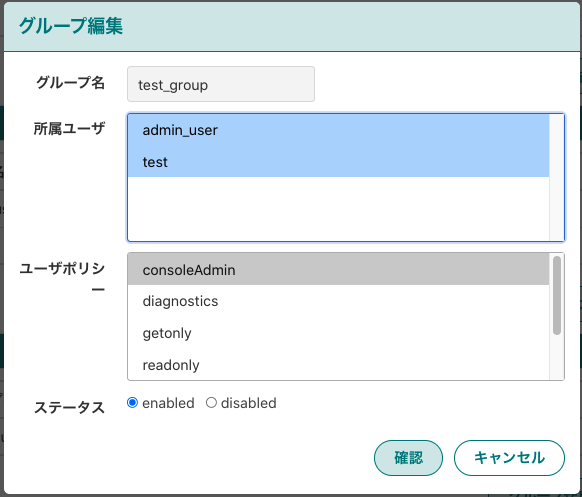Choose readonly user policy
The image size is (582, 497).
tap(339, 364)
